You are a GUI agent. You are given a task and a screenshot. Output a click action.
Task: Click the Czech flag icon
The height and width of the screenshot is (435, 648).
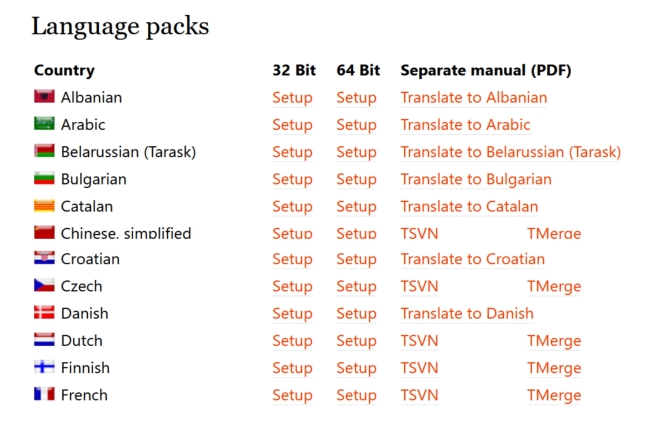pos(44,285)
